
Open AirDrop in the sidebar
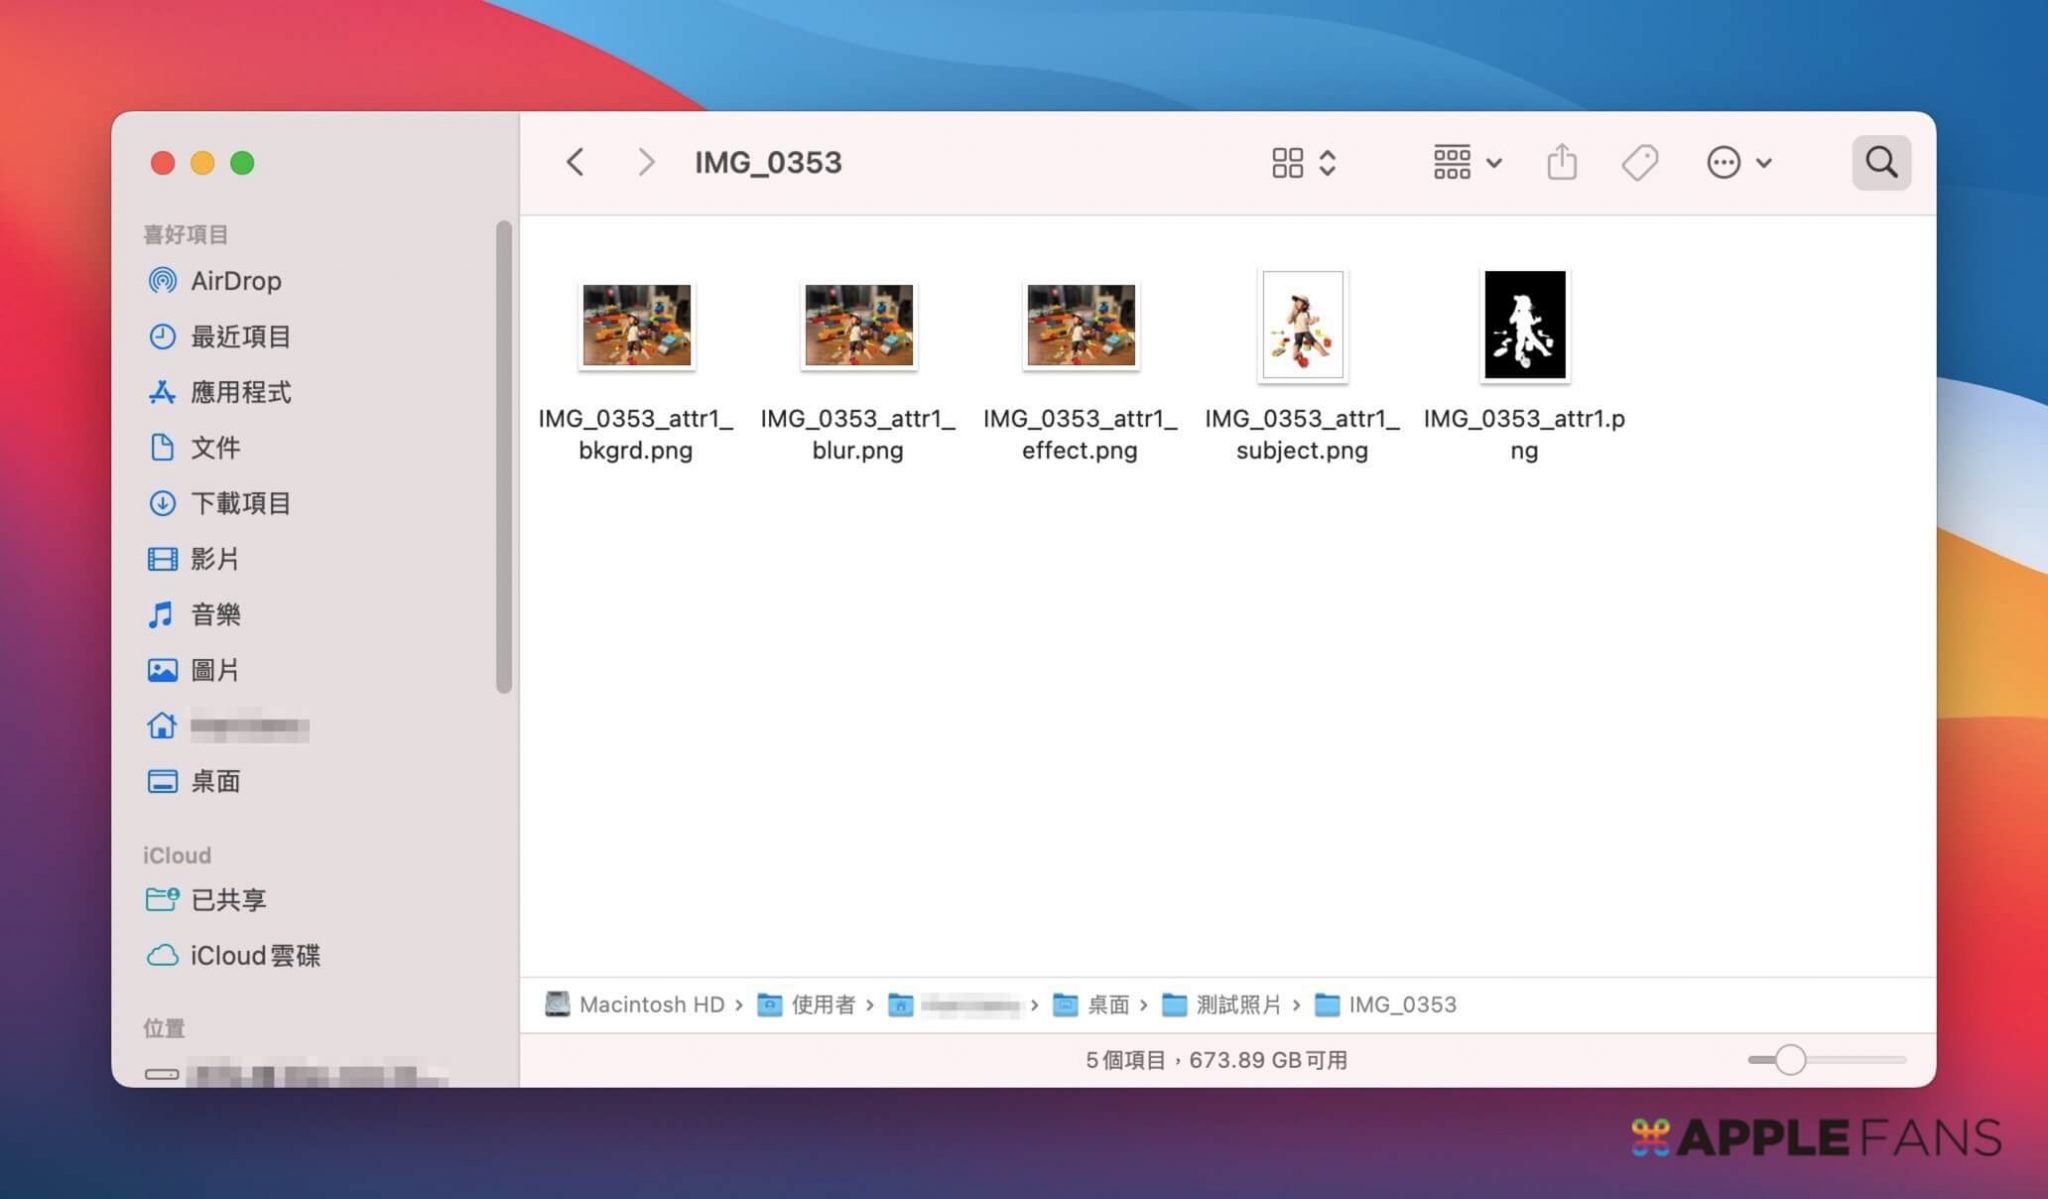235,281
